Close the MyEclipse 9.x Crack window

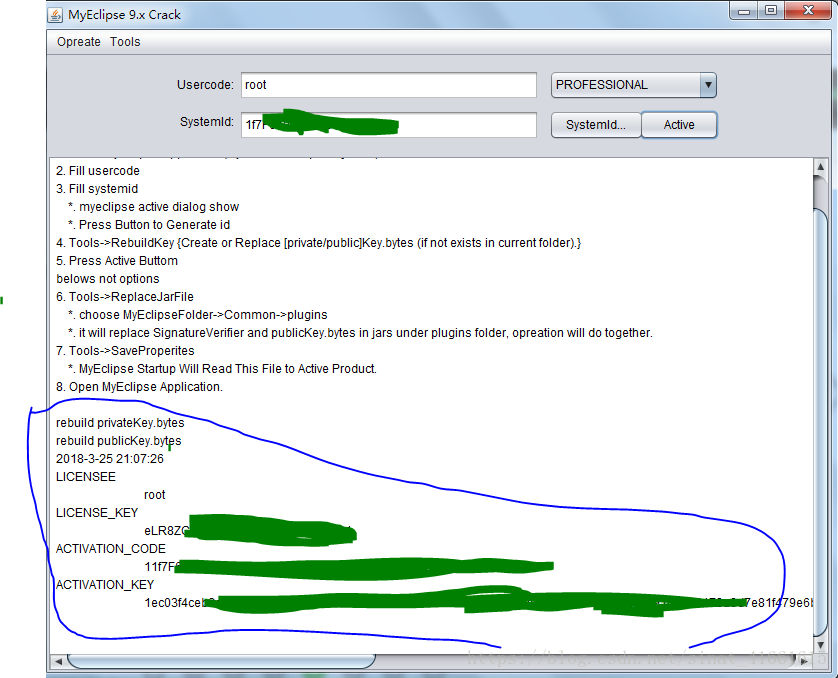point(809,11)
